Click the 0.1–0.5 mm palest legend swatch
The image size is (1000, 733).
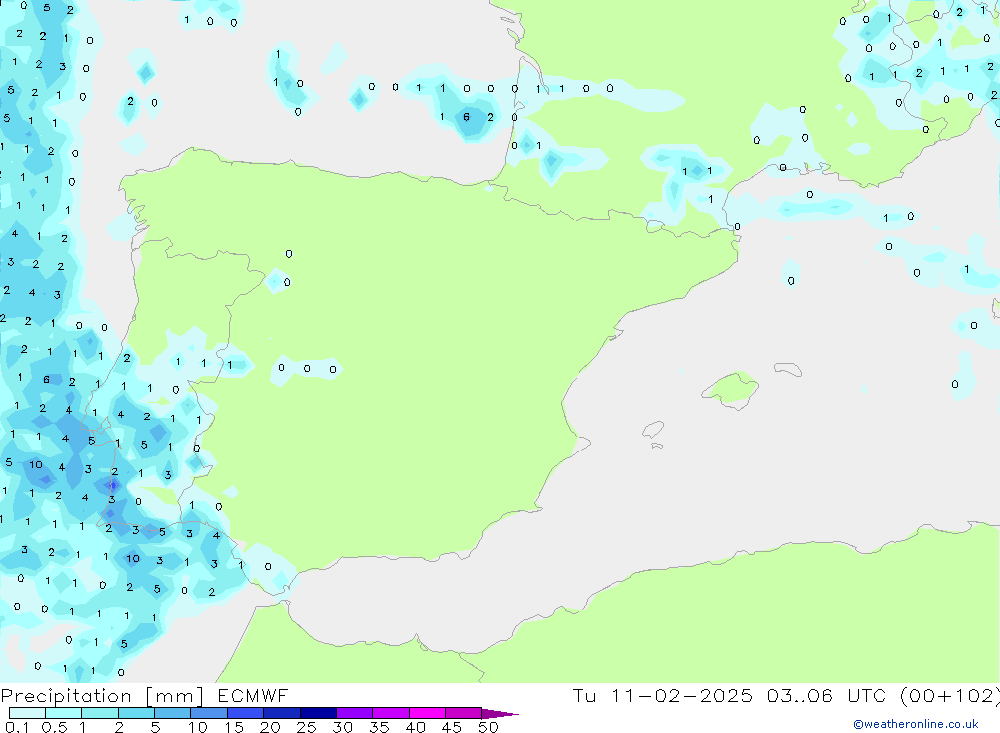(x=27, y=713)
